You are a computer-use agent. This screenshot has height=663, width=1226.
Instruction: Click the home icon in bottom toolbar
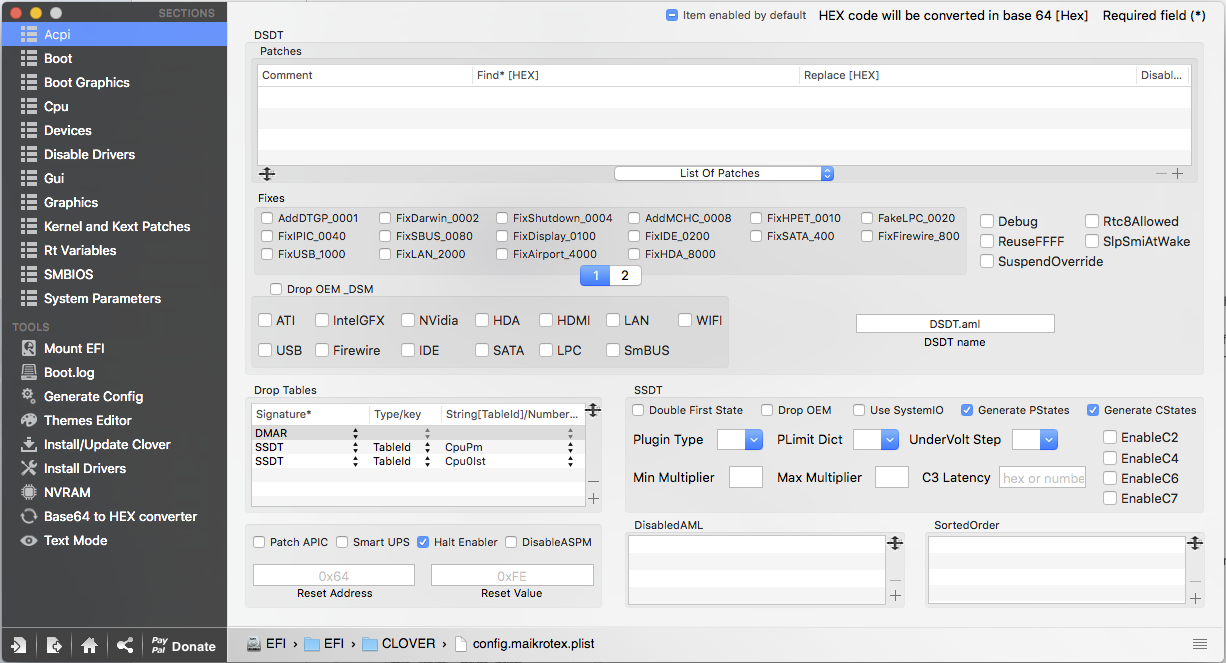(x=89, y=645)
